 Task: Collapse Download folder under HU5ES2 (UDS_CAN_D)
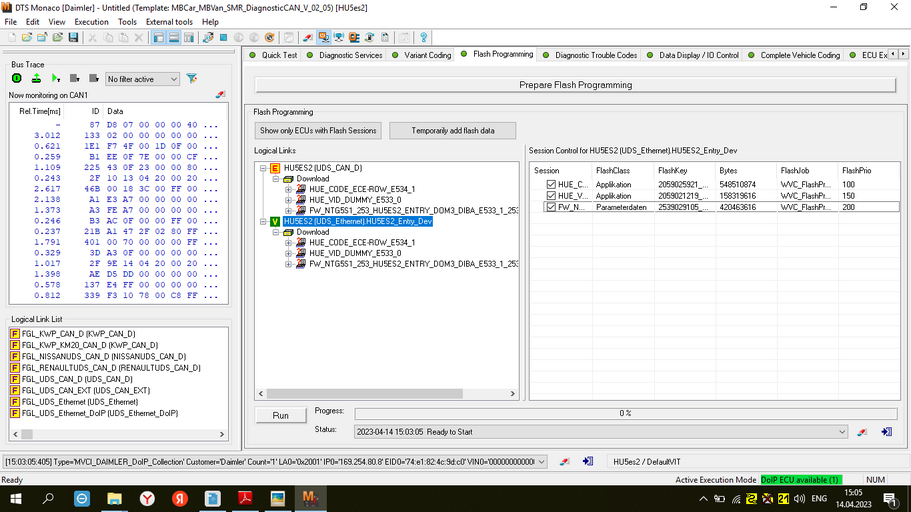pos(276,178)
